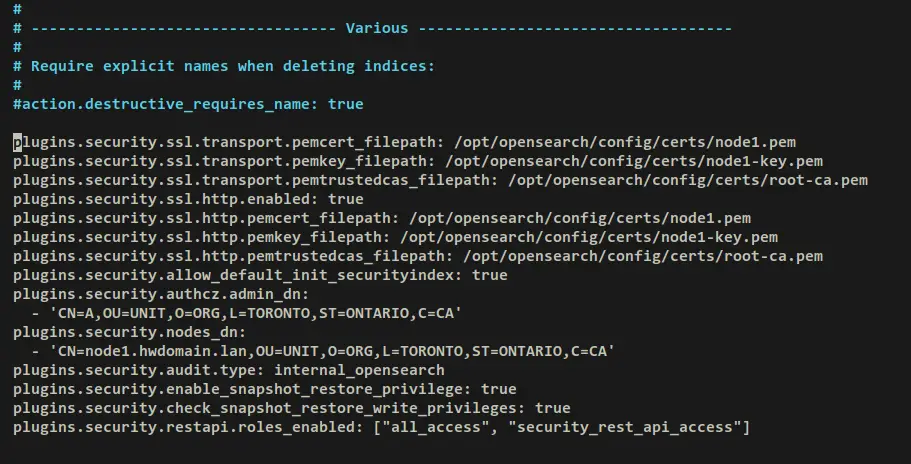Image resolution: width=911 pixels, height=464 pixels.
Task: Click the http.pemkey_filepath node1-key.pem path
Action: coord(589,238)
